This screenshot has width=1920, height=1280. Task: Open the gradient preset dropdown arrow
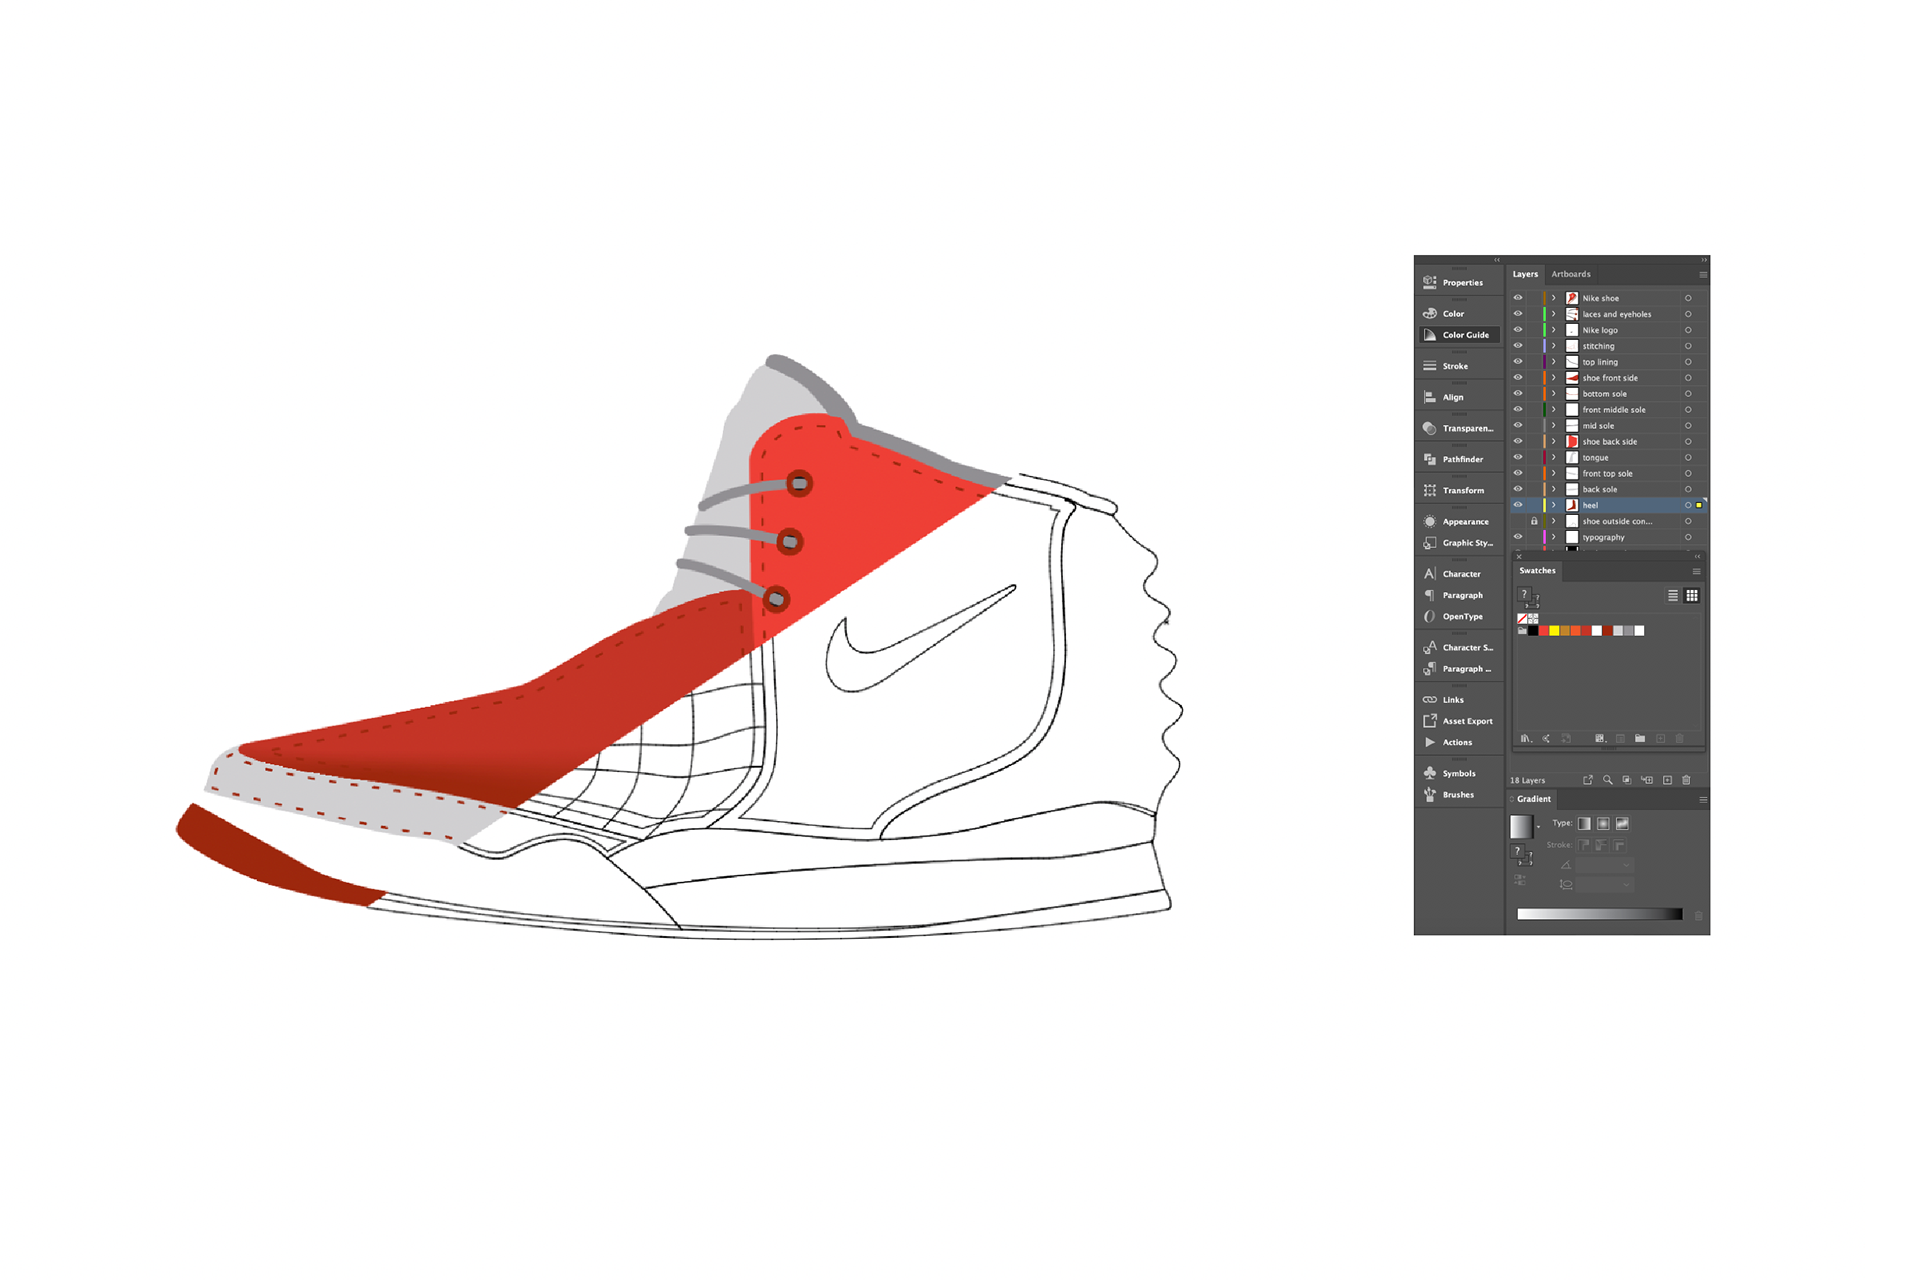pyautogui.click(x=1538, y=828)
